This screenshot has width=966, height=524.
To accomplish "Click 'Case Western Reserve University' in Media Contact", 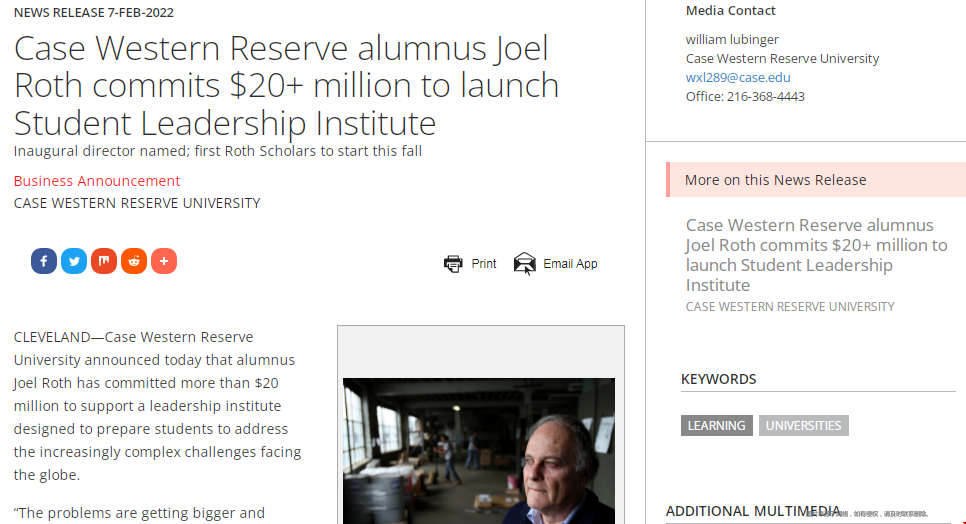I will click(782, 58).
